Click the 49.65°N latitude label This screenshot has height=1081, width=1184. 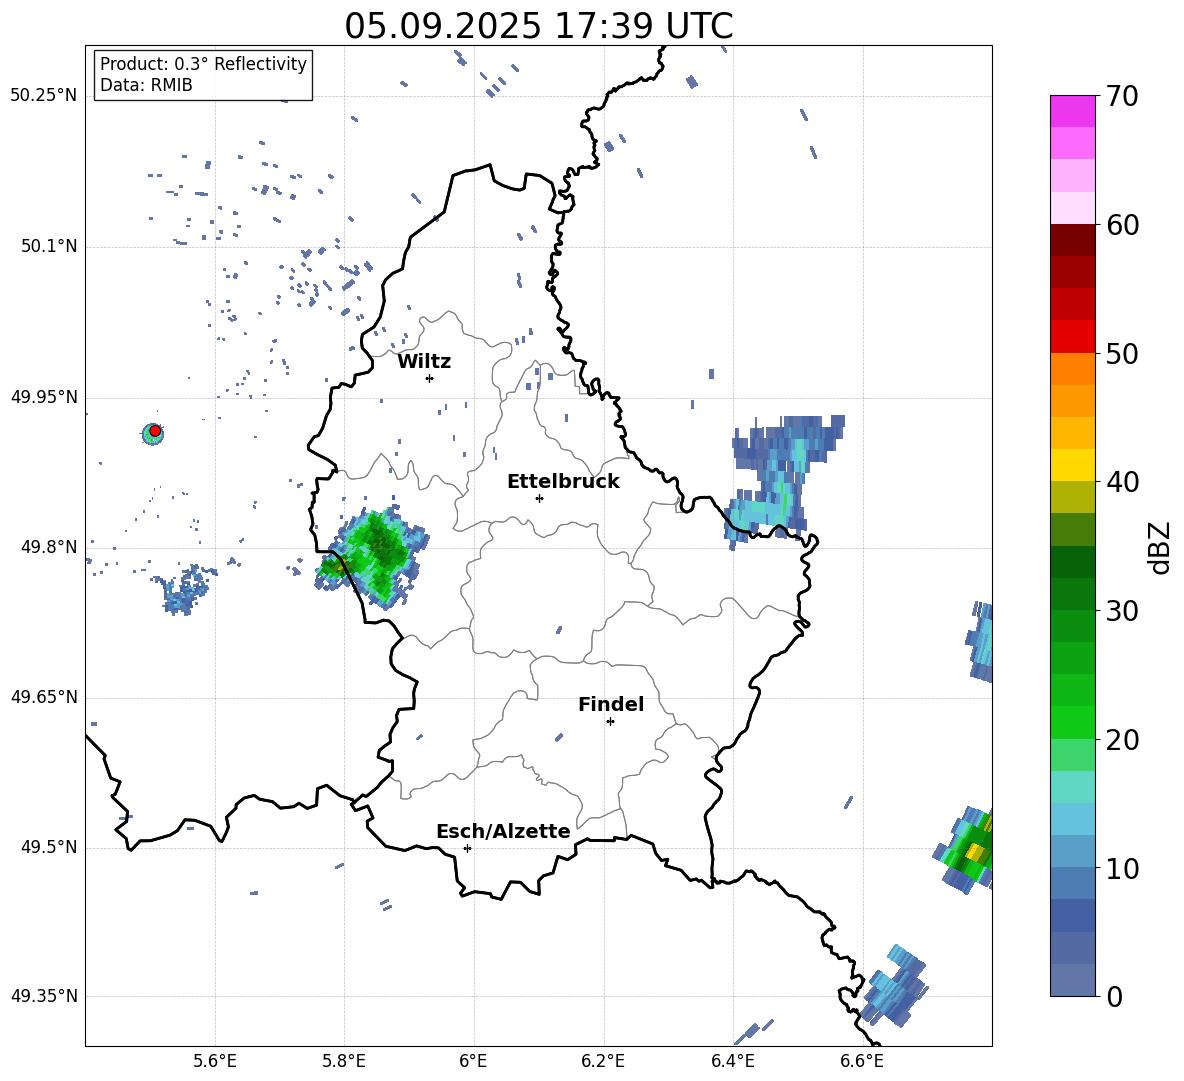coord(44,697)
